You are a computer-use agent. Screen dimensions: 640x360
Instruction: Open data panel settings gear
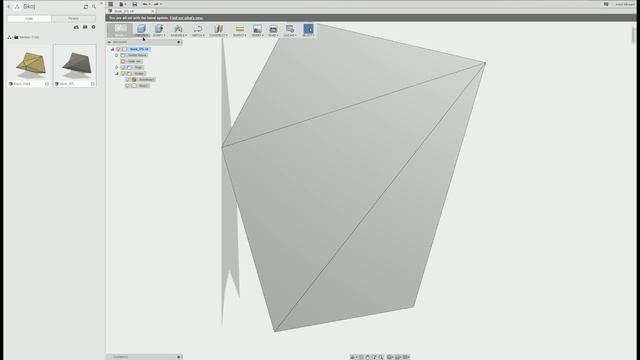[x=93, y=27]
